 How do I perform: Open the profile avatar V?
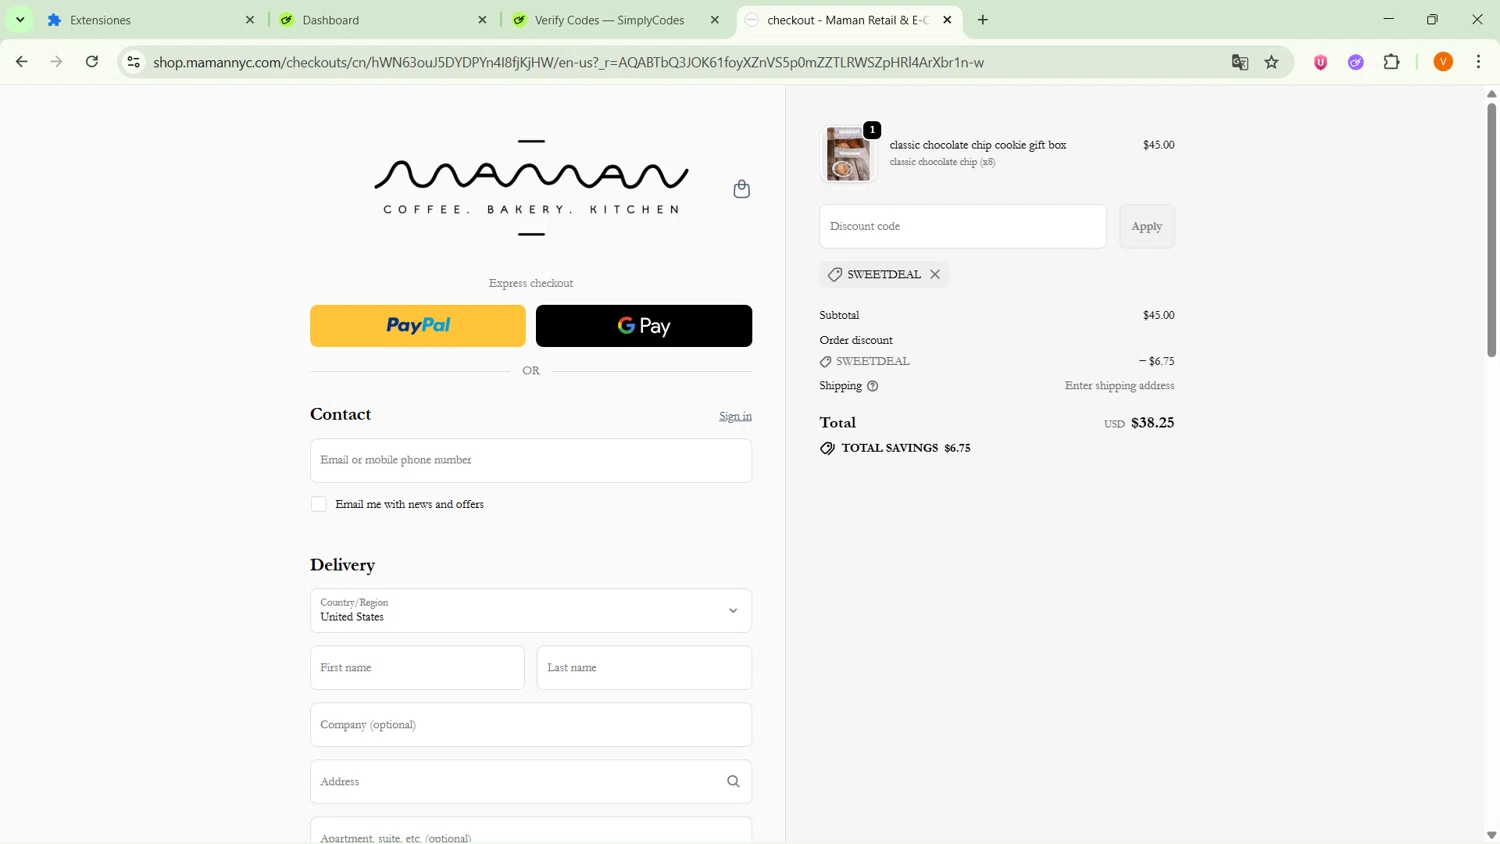[1443, 62]
